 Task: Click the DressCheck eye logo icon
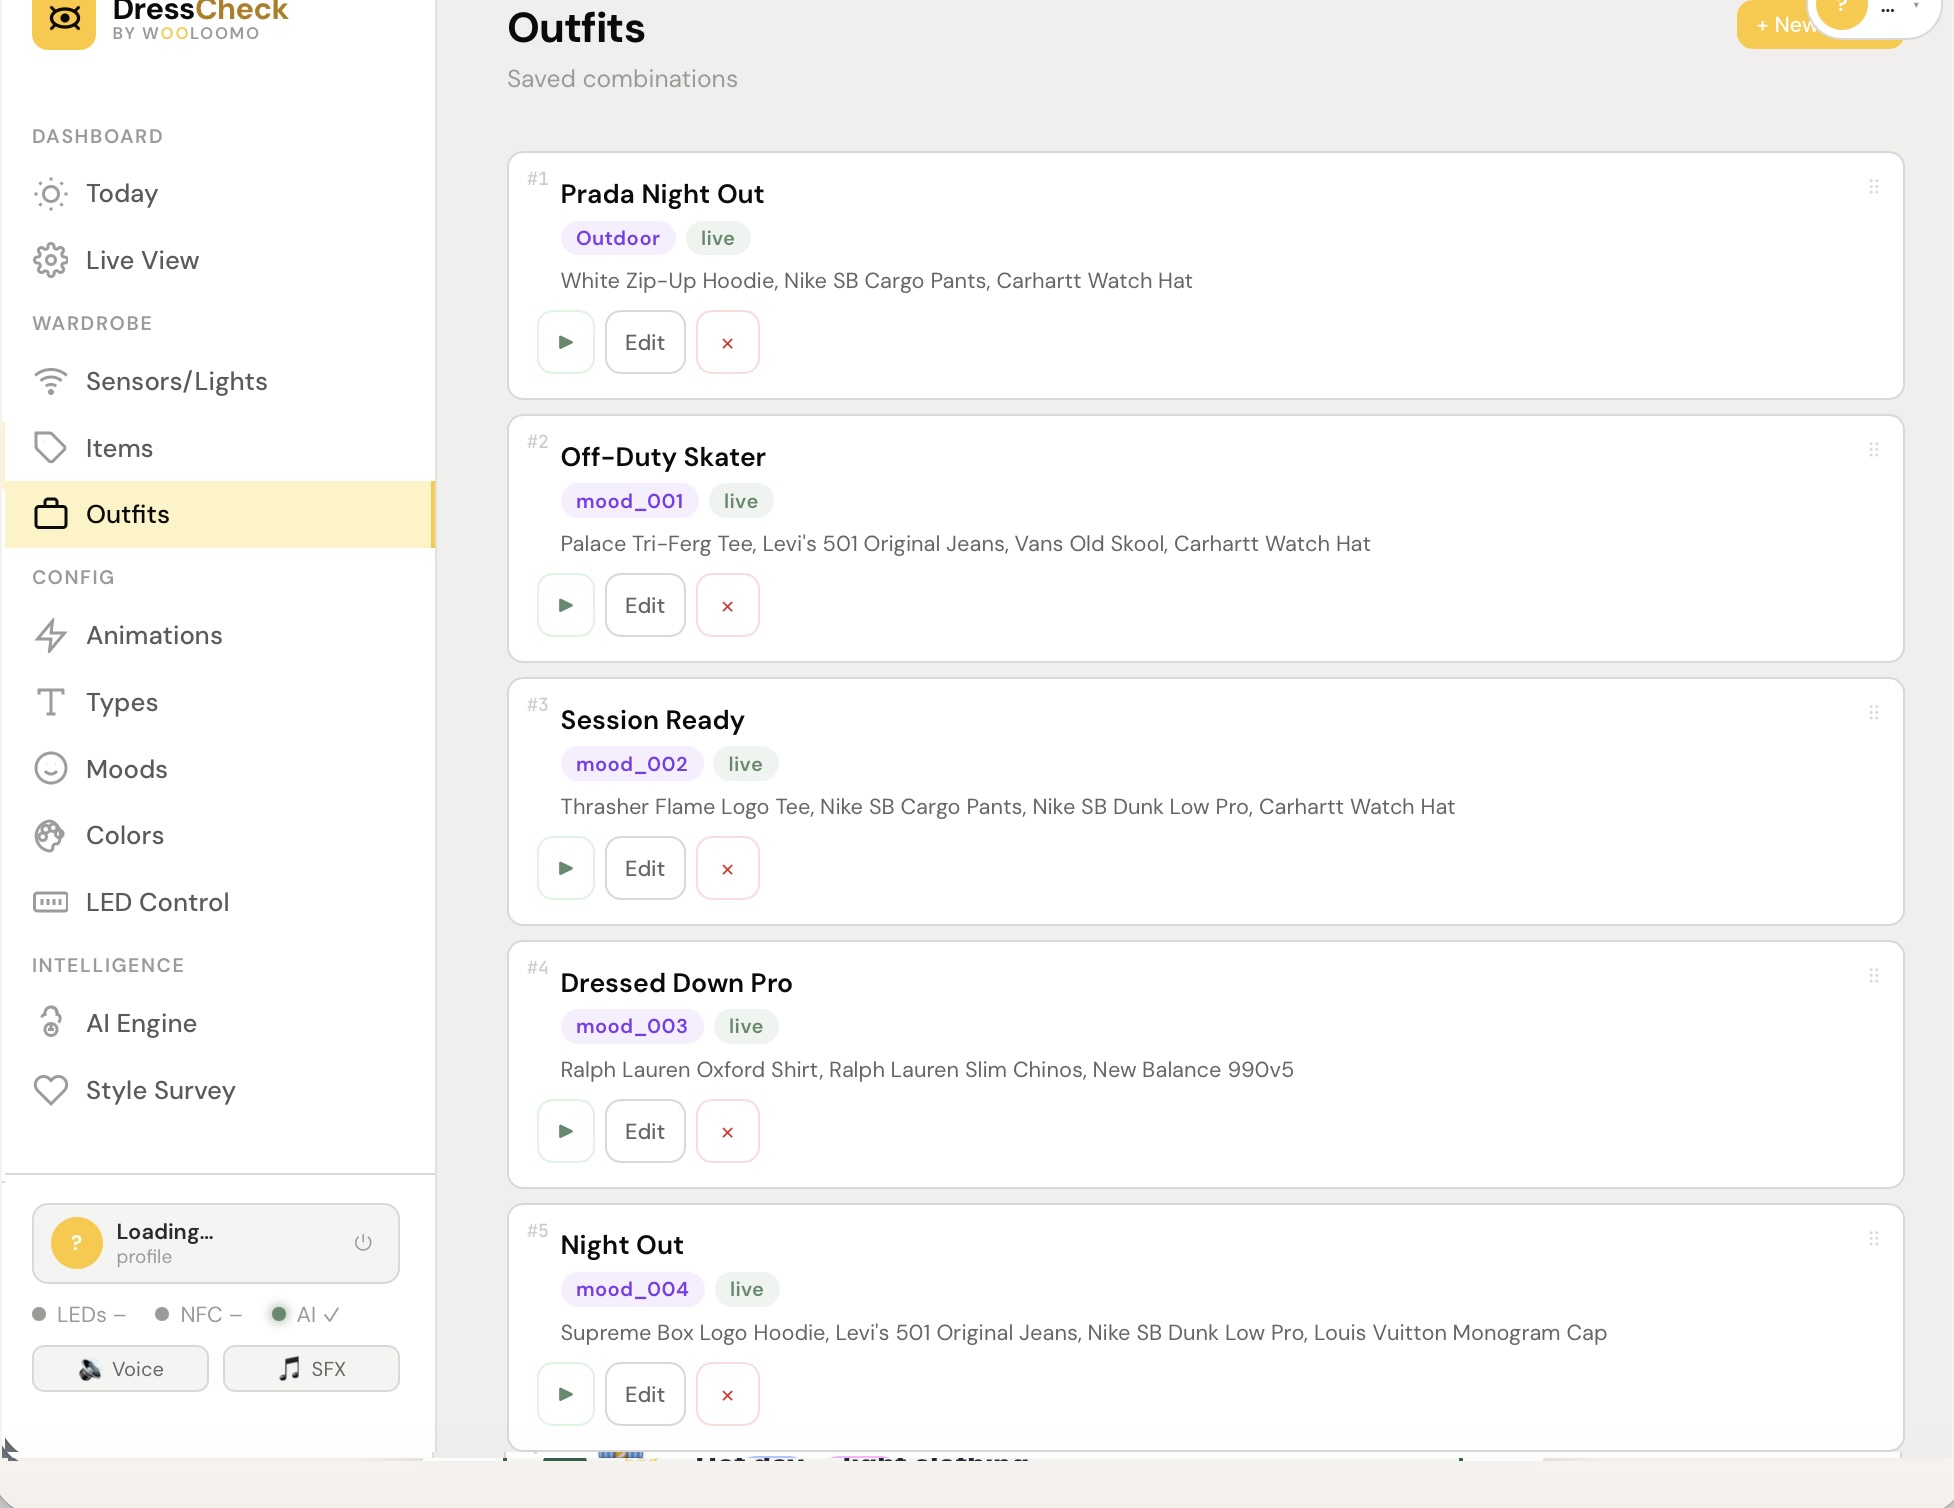[x=64, y=18]
